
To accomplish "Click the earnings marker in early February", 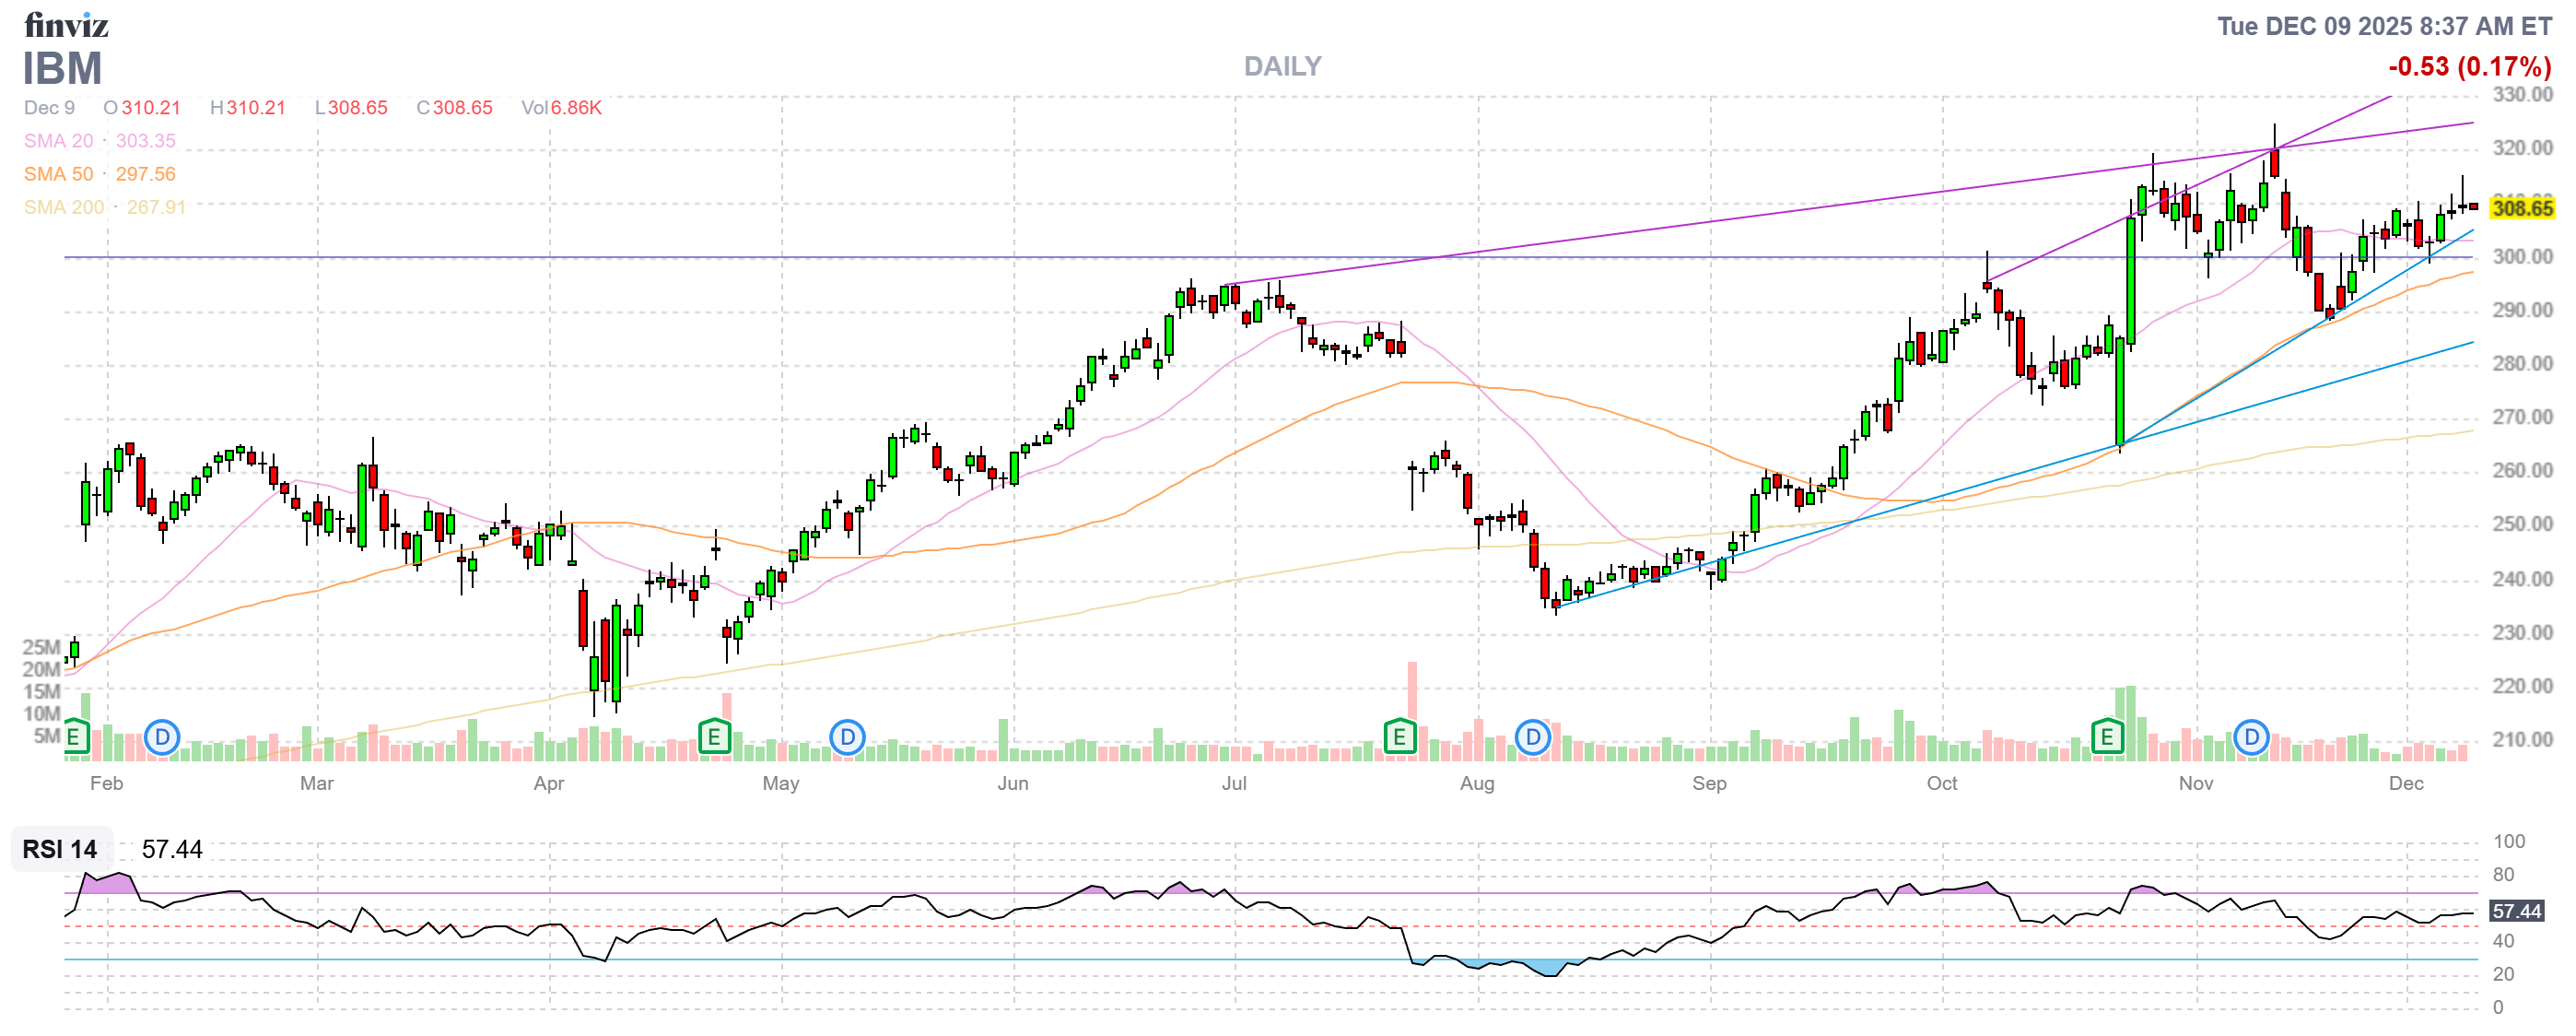I will (75, 738).
